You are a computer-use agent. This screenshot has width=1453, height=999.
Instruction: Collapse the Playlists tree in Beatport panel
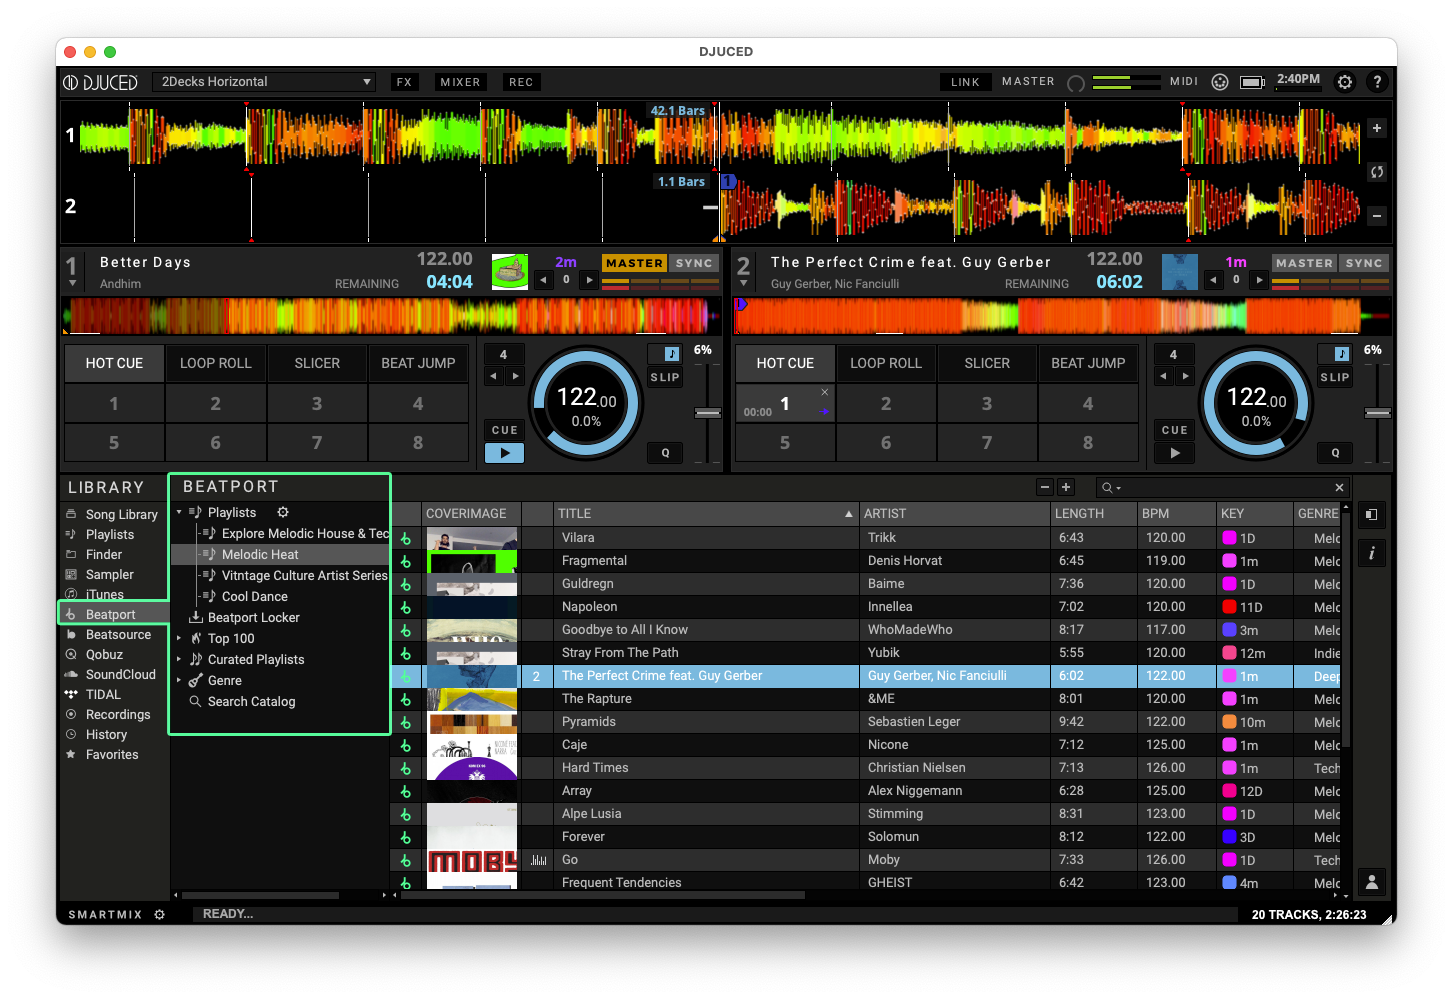click(x=181, y=512)
